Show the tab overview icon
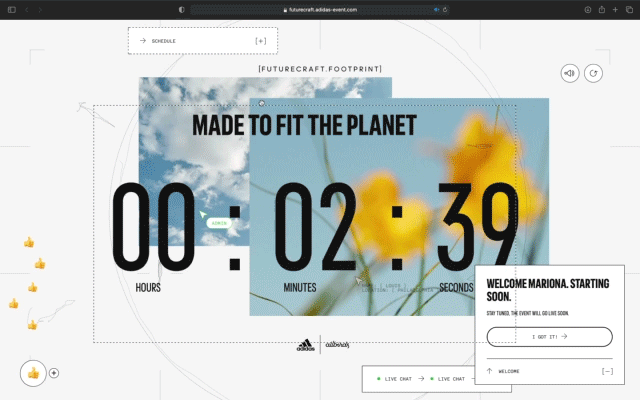Screen dimensions: 640x400 coord(629,10)
